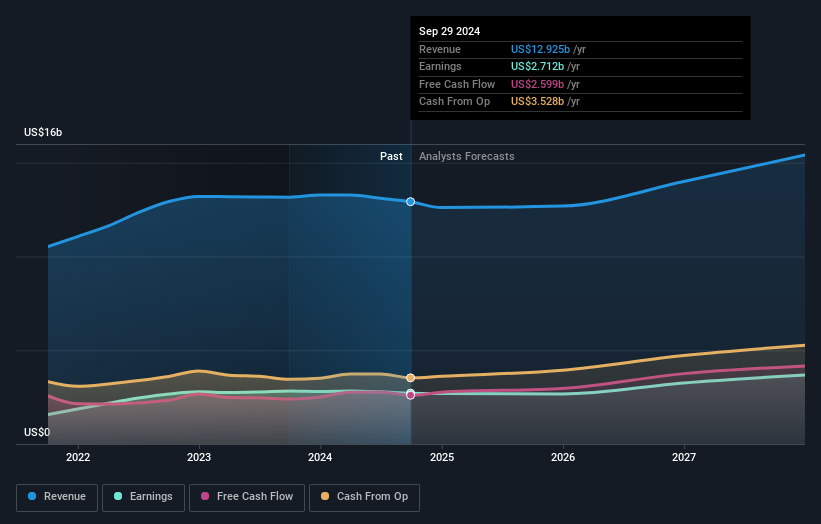The image size is (821, 524).
Task: Click the US$2.599b free cash flow value
Action: 537,84
